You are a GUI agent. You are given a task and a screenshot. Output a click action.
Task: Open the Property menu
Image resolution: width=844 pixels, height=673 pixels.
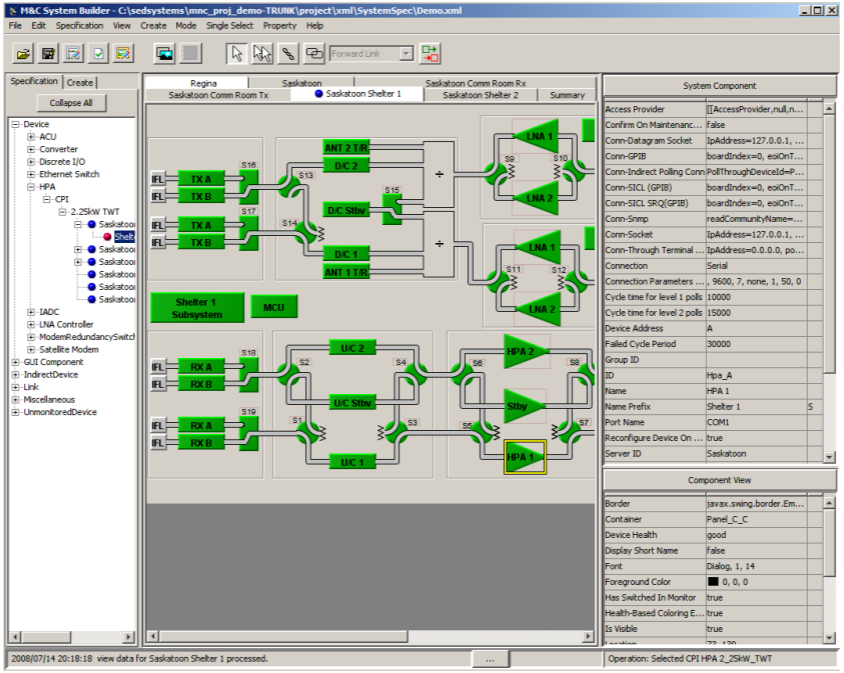coord(279,25)
